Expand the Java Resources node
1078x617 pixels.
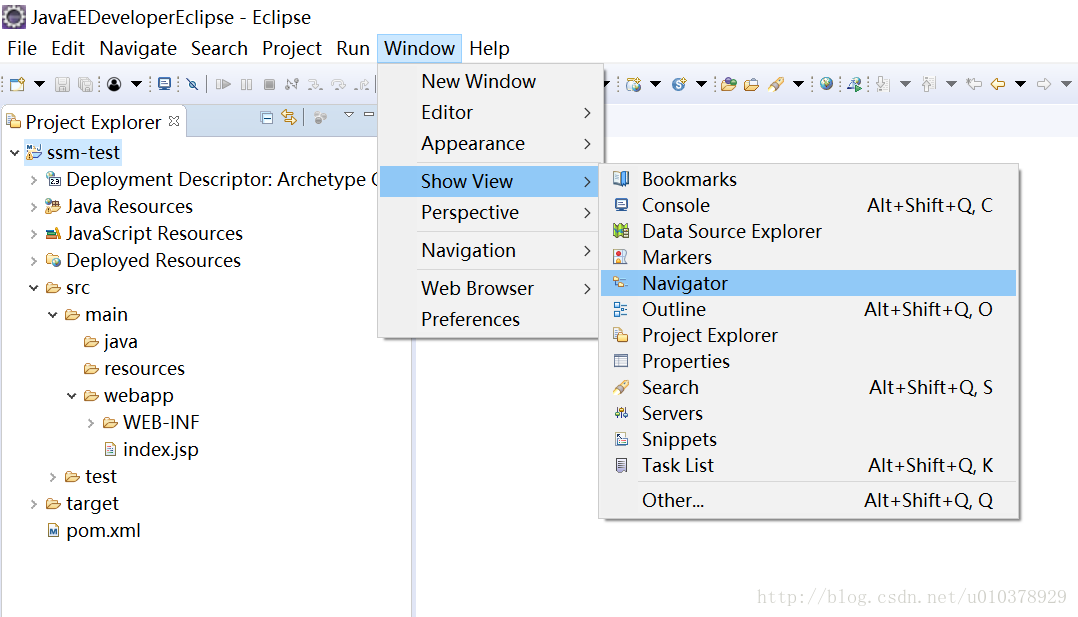34,206
